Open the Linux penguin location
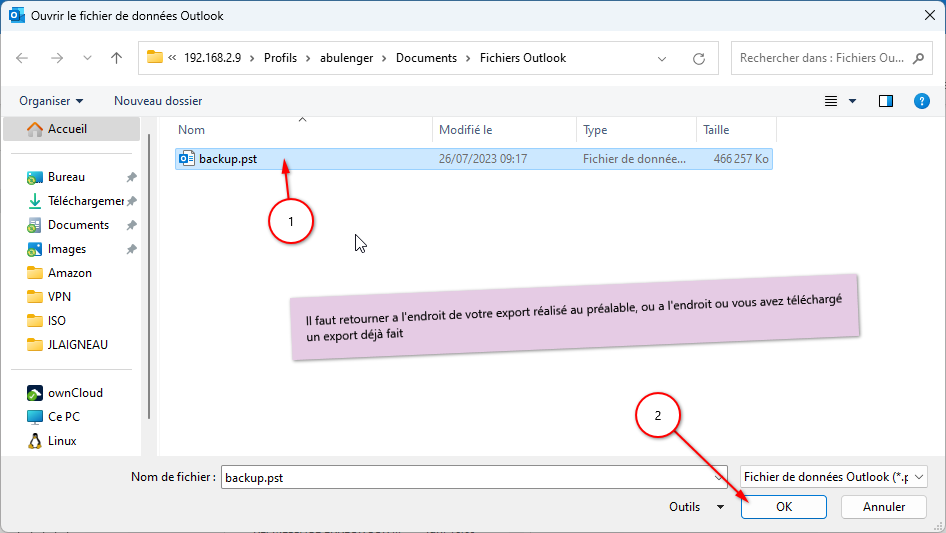 point(35,441)
